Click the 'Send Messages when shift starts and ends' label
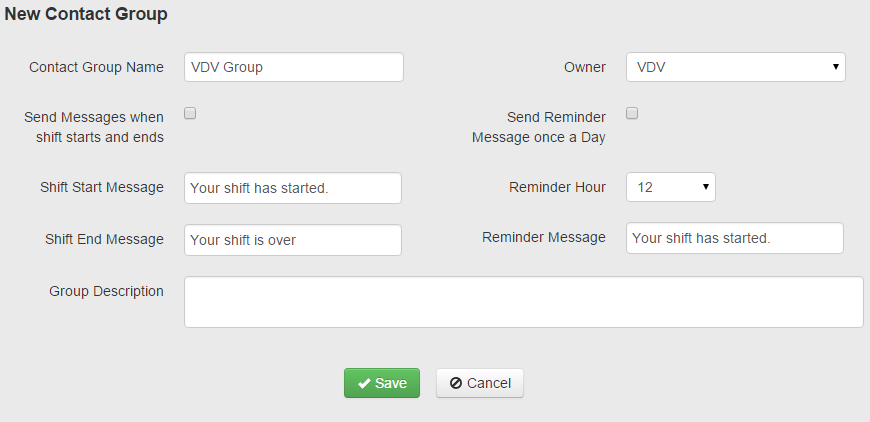Viewport: 870px width, 422px height. 94,127
